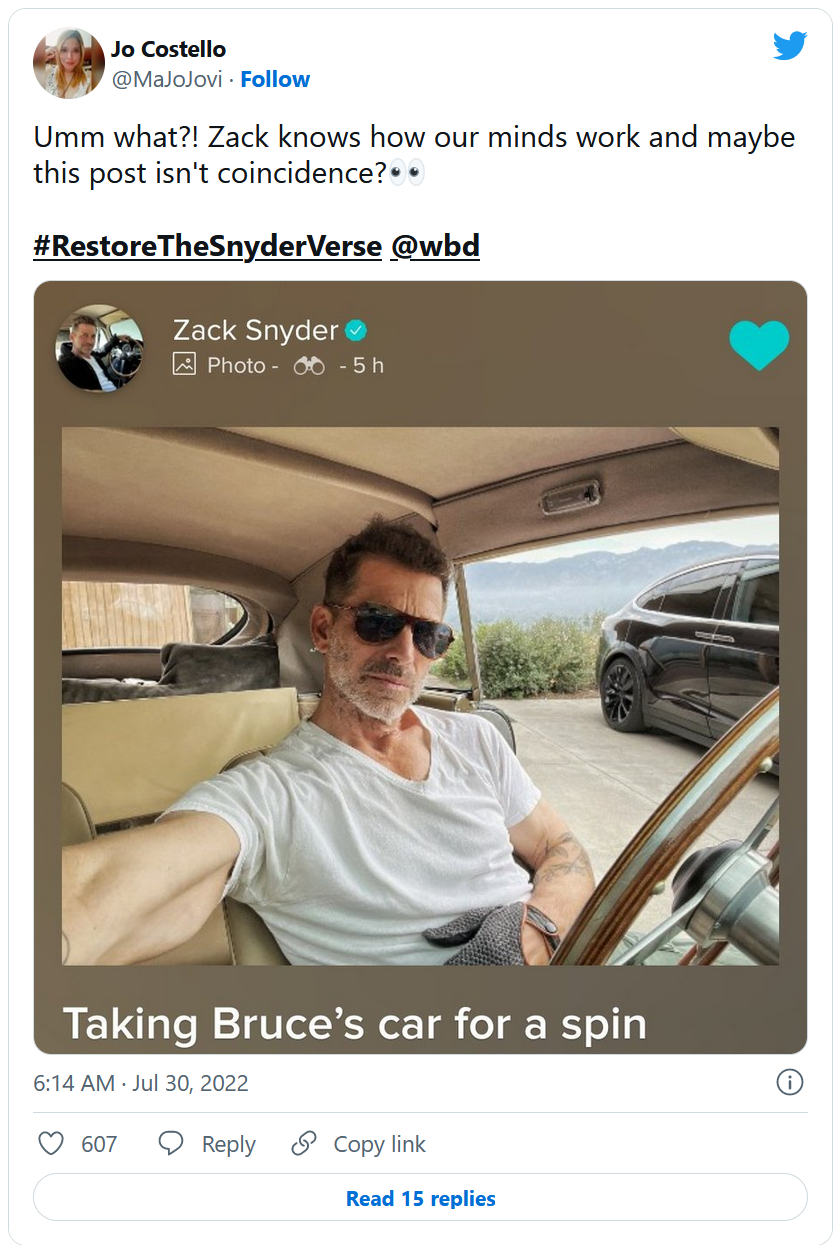The image size is (840, 1258).
Task: Click the Jo Costello display name
Action: (x=168, y=49)
